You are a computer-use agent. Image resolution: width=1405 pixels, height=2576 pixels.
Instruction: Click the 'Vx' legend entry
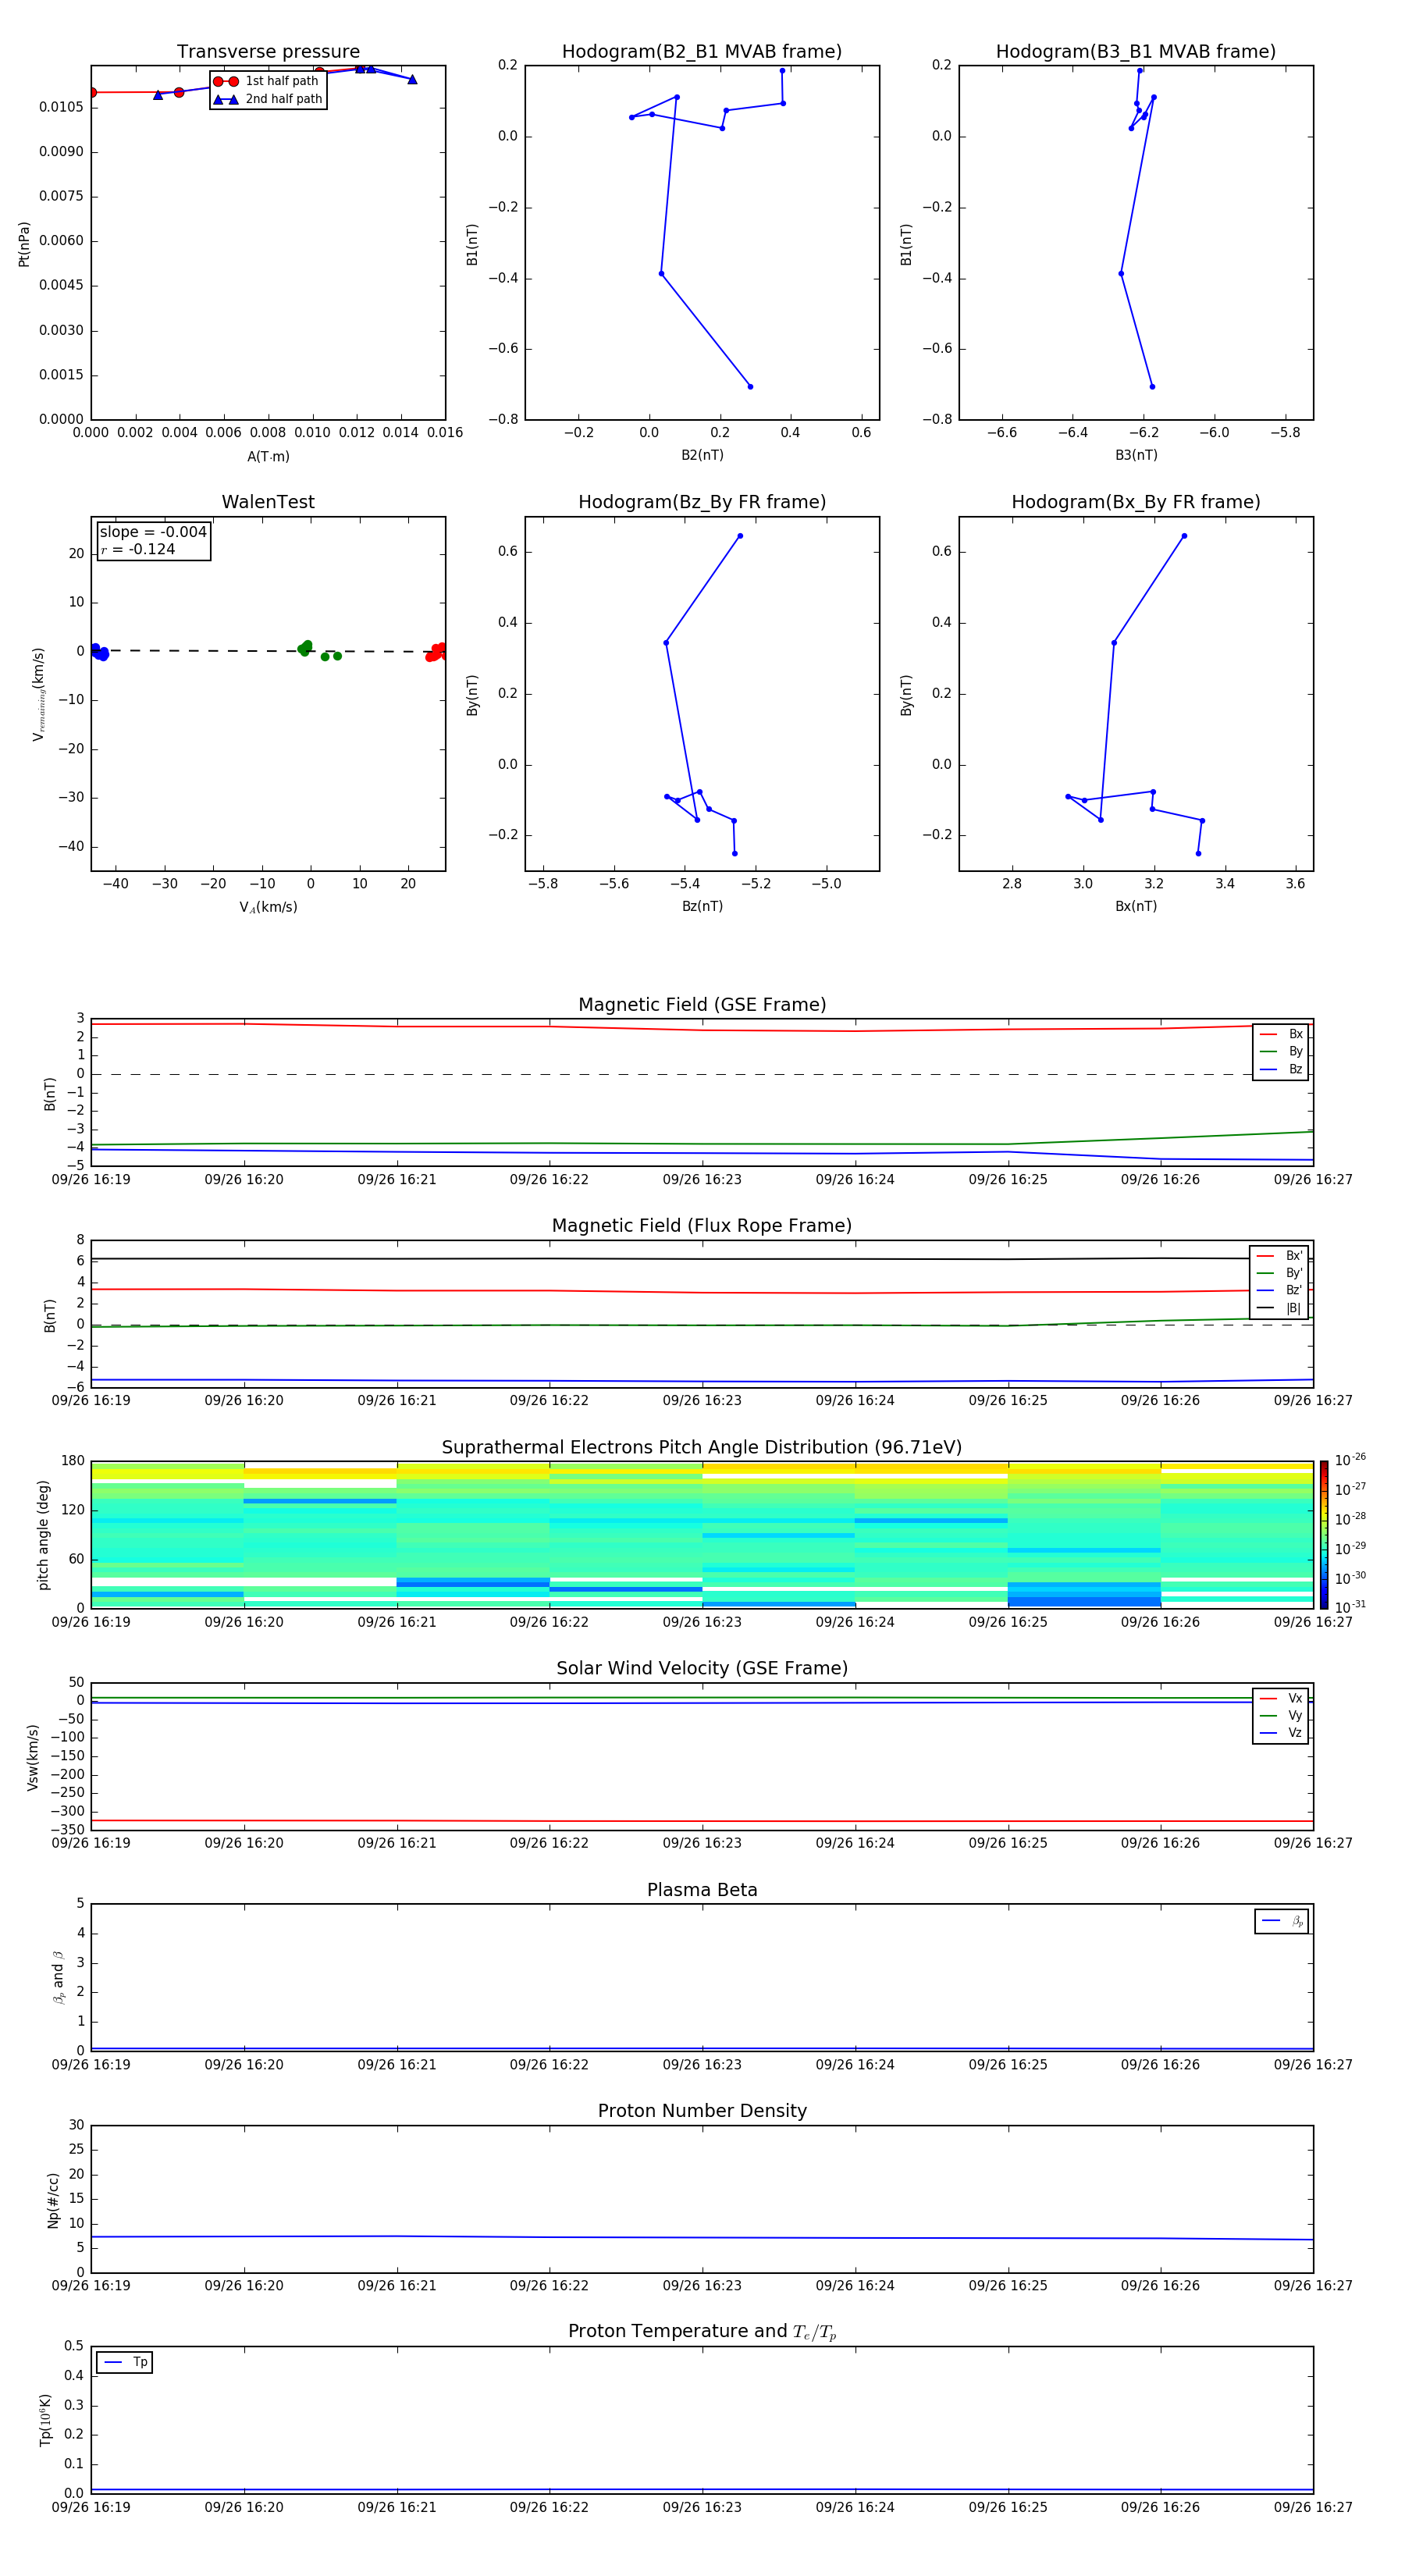click(1281, 1699)
